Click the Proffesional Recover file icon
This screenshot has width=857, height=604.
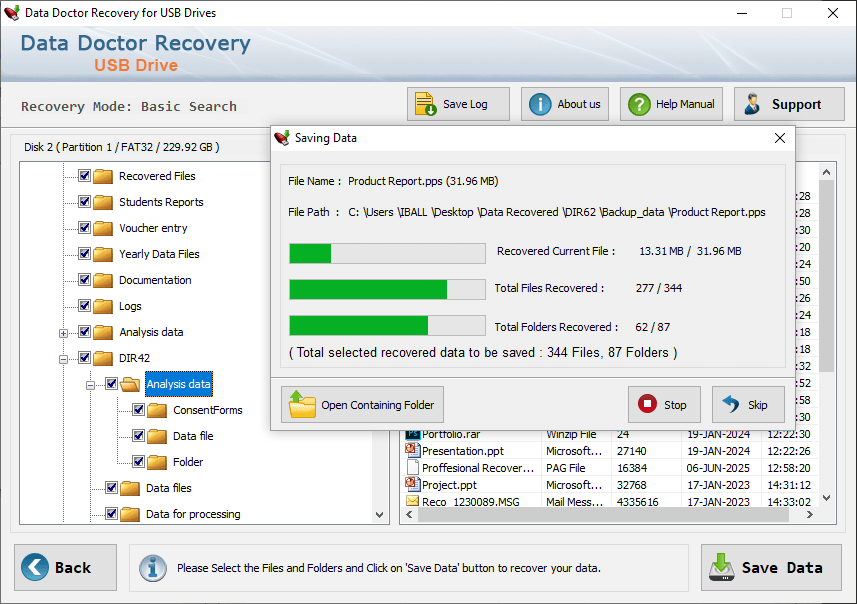click(413, 467)
